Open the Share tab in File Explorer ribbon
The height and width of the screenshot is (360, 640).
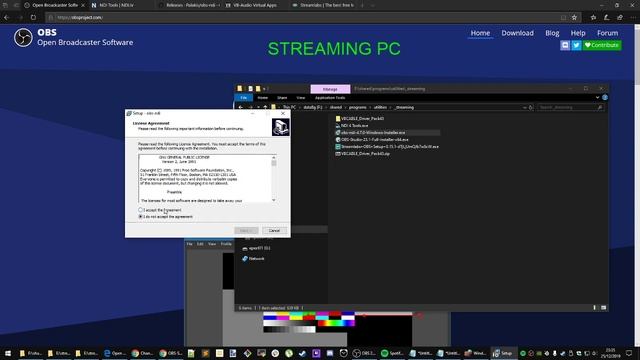(282, 98)
